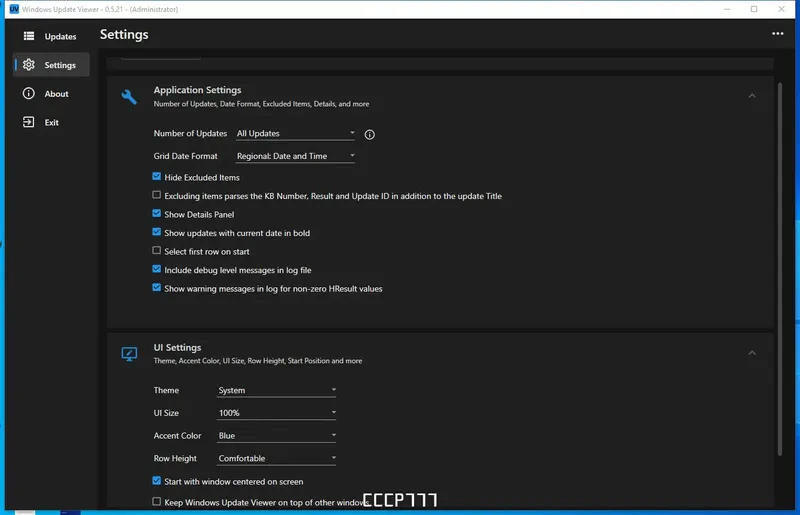
Task: Toggle Show warning messages for non-zero HResult
Action: (157, 288)
